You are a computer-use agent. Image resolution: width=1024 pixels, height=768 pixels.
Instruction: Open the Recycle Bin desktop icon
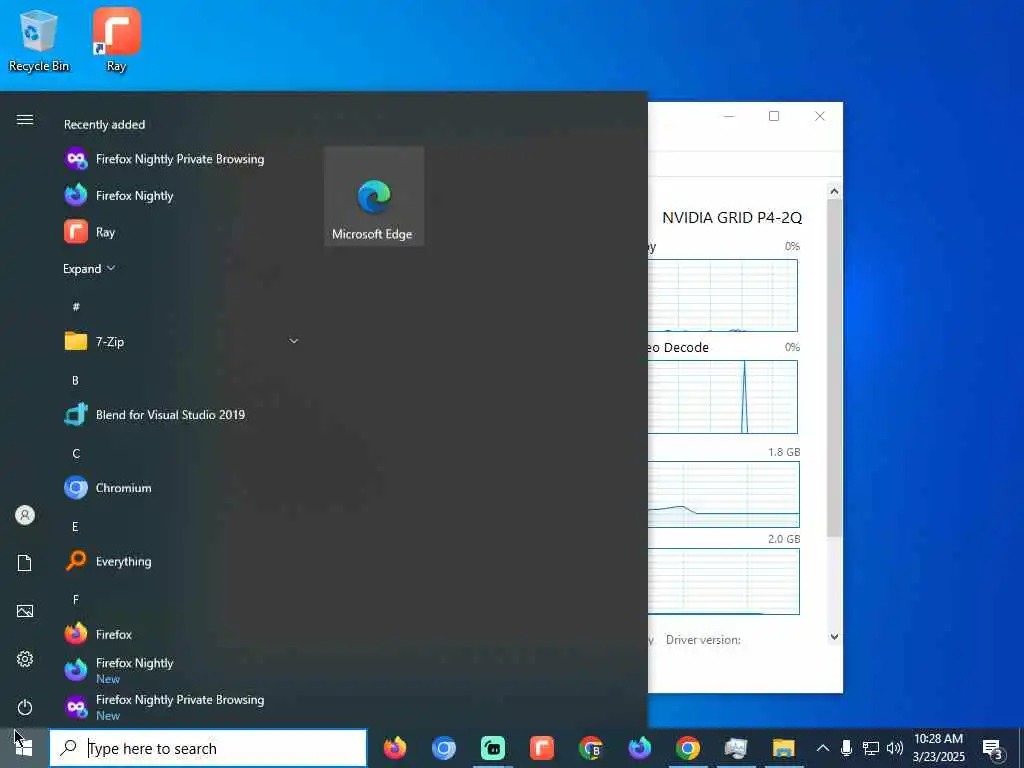39,40
